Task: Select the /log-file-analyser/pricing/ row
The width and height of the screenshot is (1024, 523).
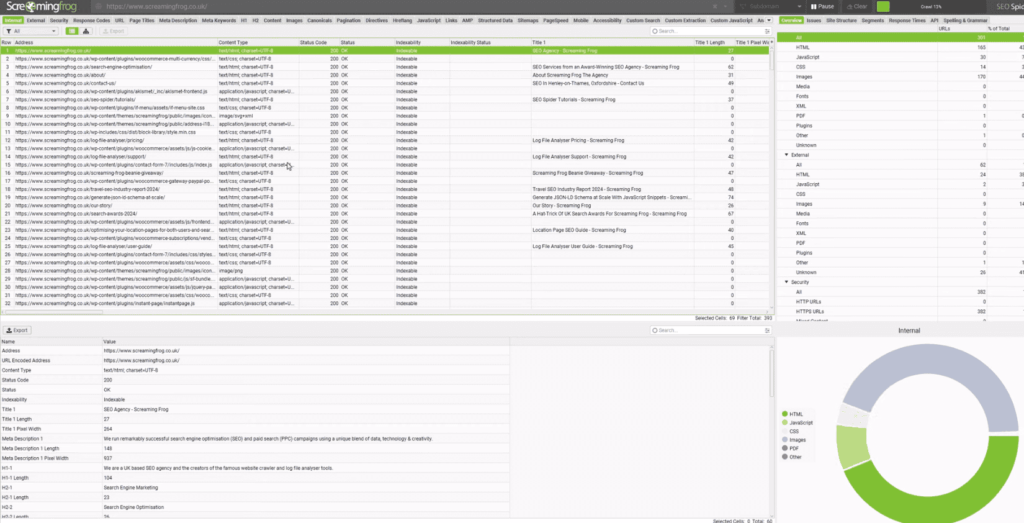Action: (x=385, y=140)
